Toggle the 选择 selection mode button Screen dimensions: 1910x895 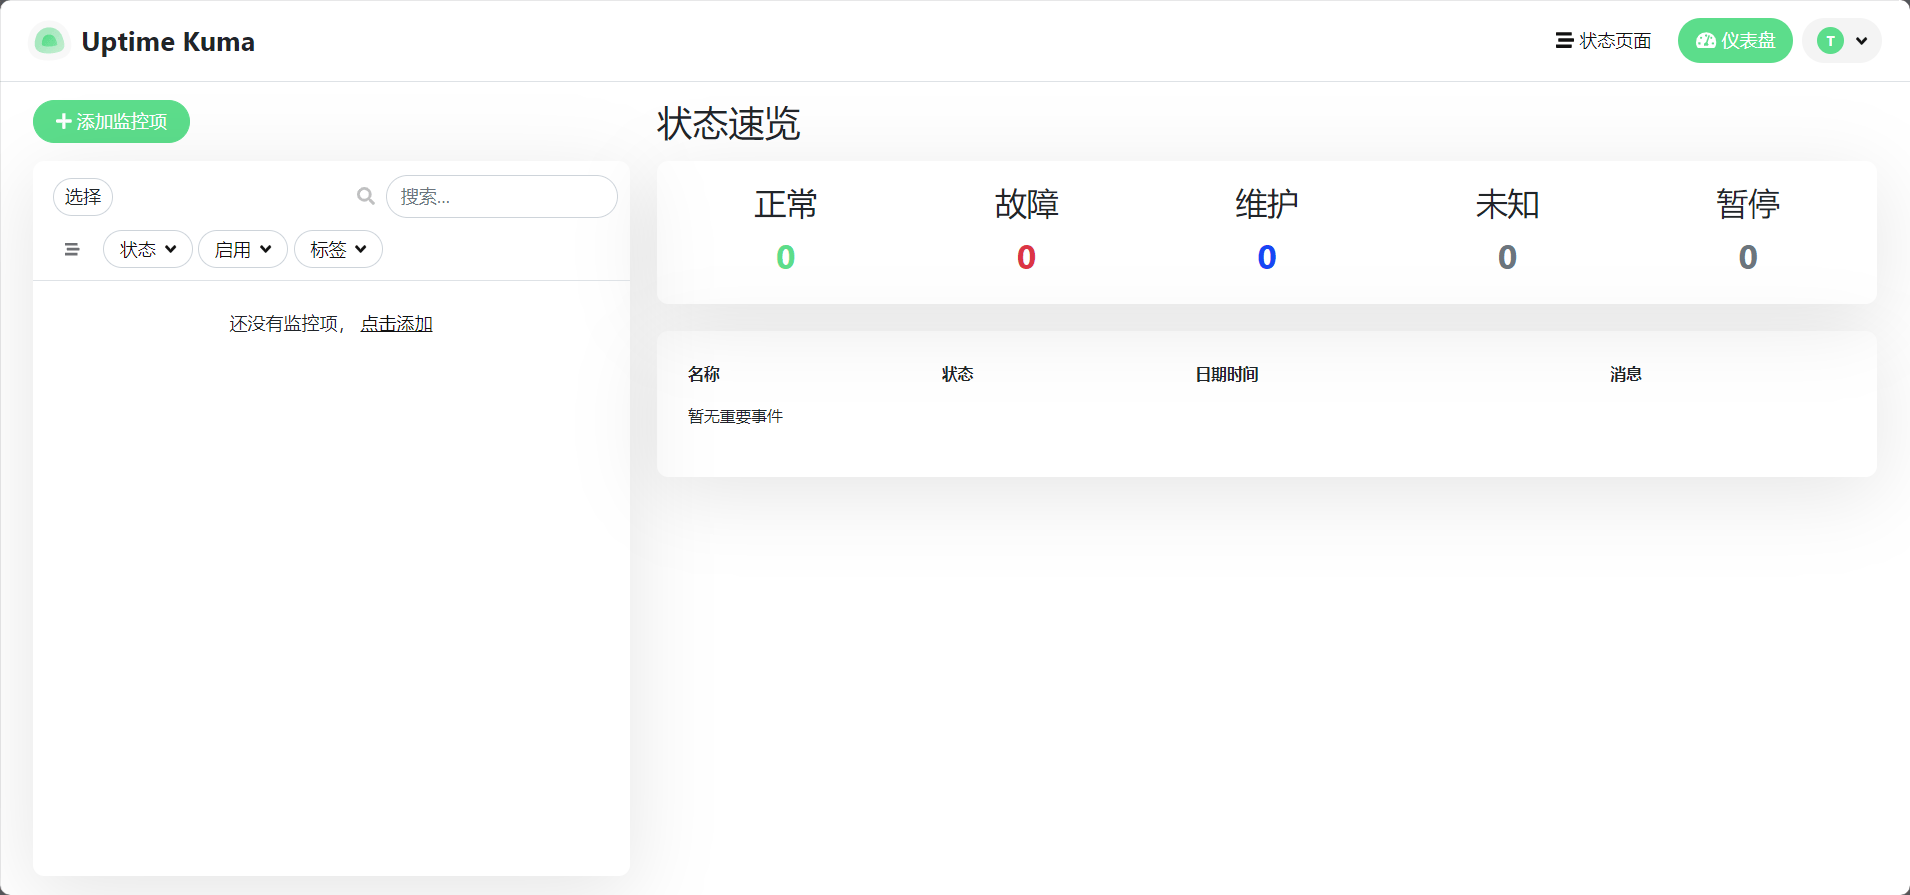(x=83, y=197)
